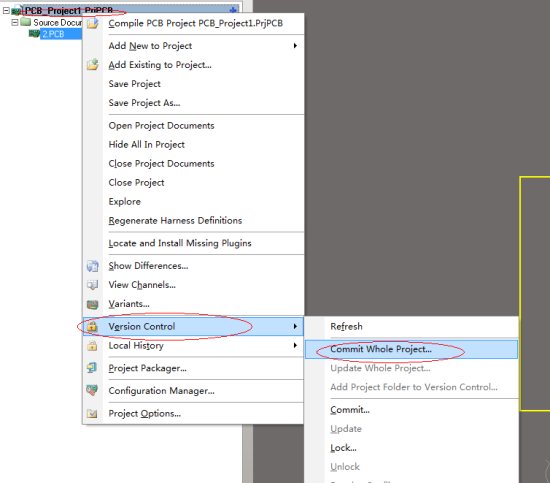Click the Show Differences icon

(93, 266)
